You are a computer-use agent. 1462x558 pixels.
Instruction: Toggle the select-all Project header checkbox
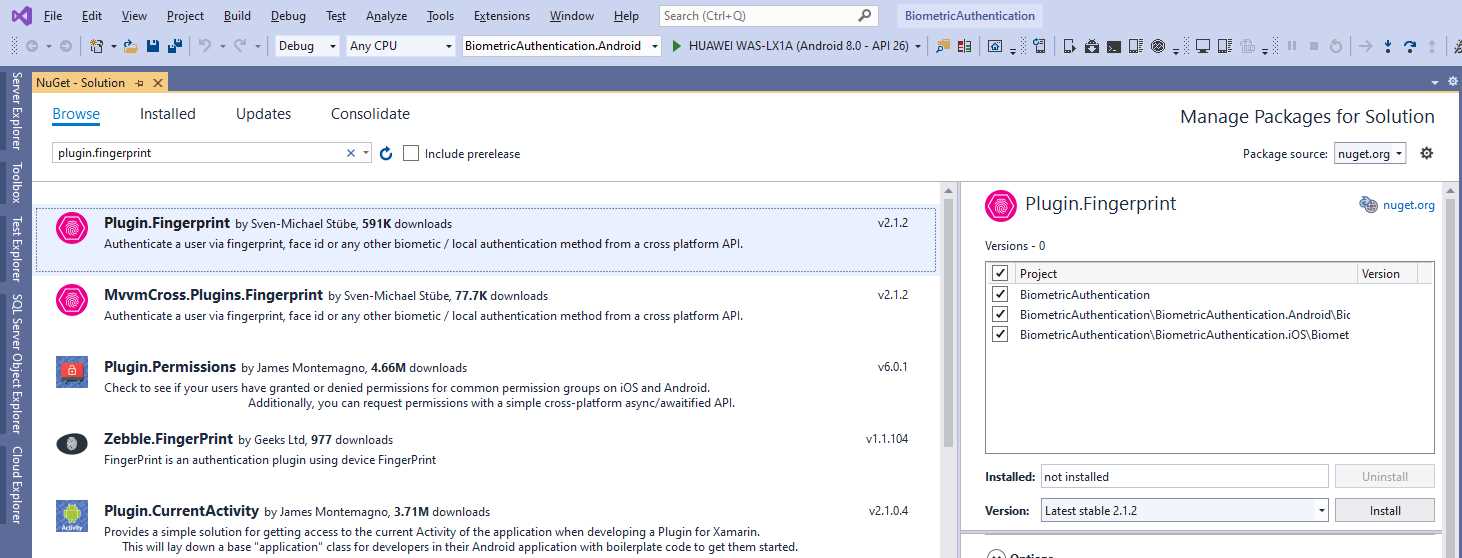click(1000, 273)
